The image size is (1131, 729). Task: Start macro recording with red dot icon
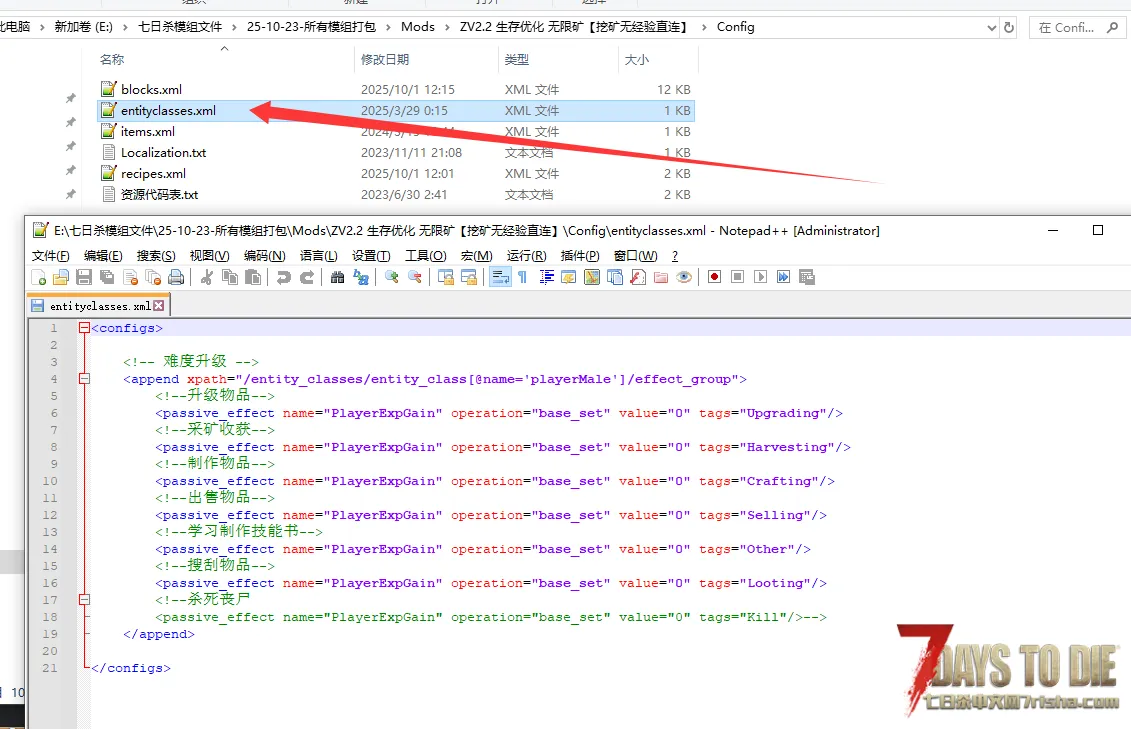click(x=714, y=277)
